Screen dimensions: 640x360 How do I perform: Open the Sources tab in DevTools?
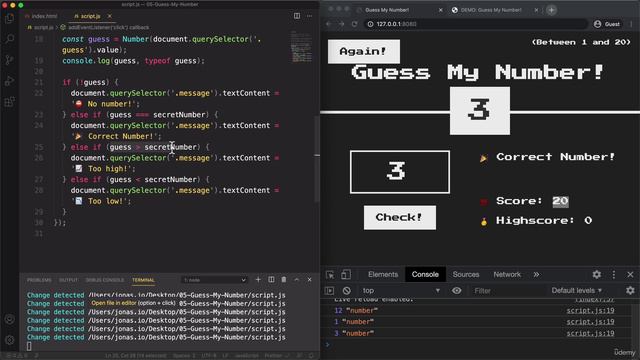click(466, 275)
